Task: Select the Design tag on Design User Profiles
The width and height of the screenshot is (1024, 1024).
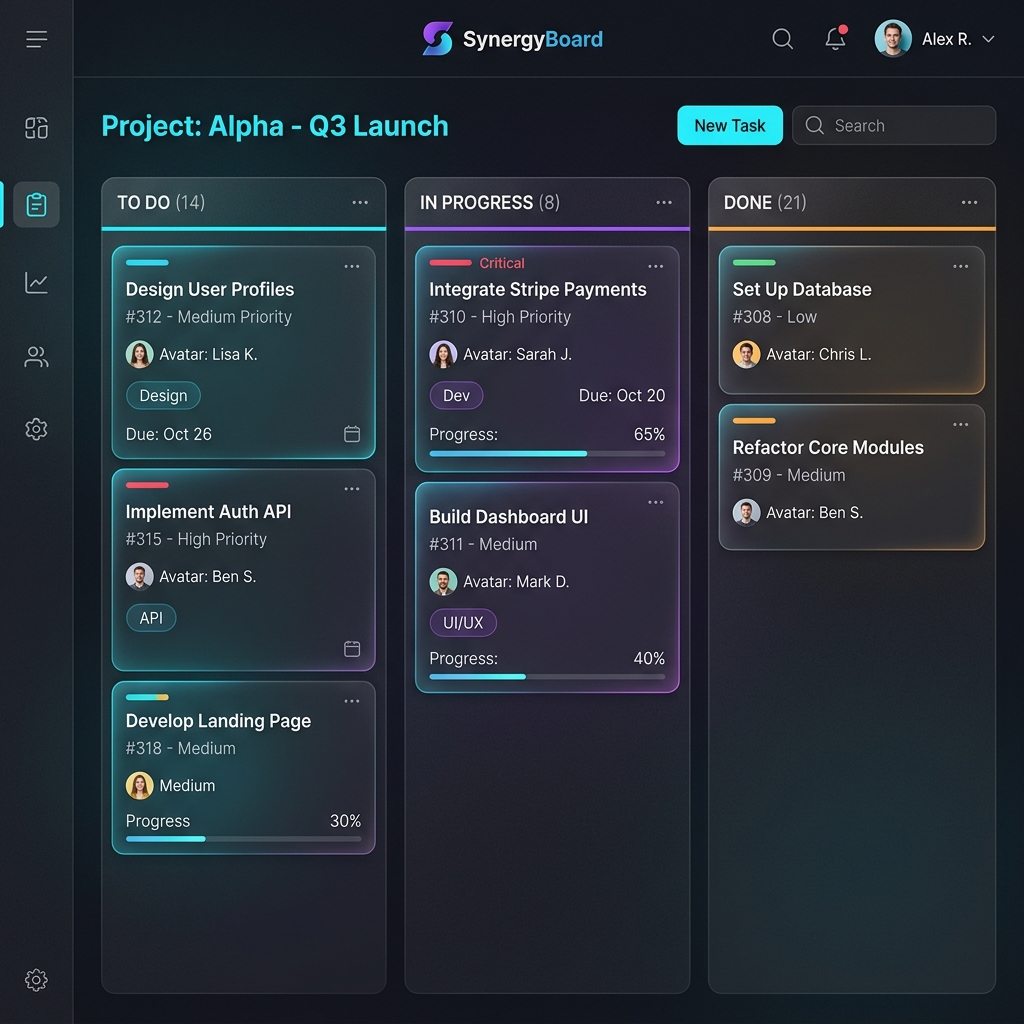Action: (163, 395)
